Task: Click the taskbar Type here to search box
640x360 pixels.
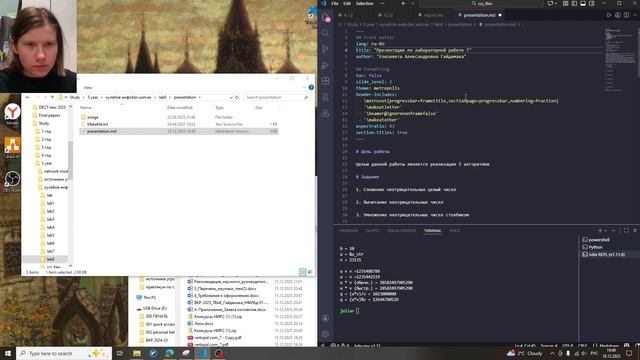Action: [x=64, y=353]
